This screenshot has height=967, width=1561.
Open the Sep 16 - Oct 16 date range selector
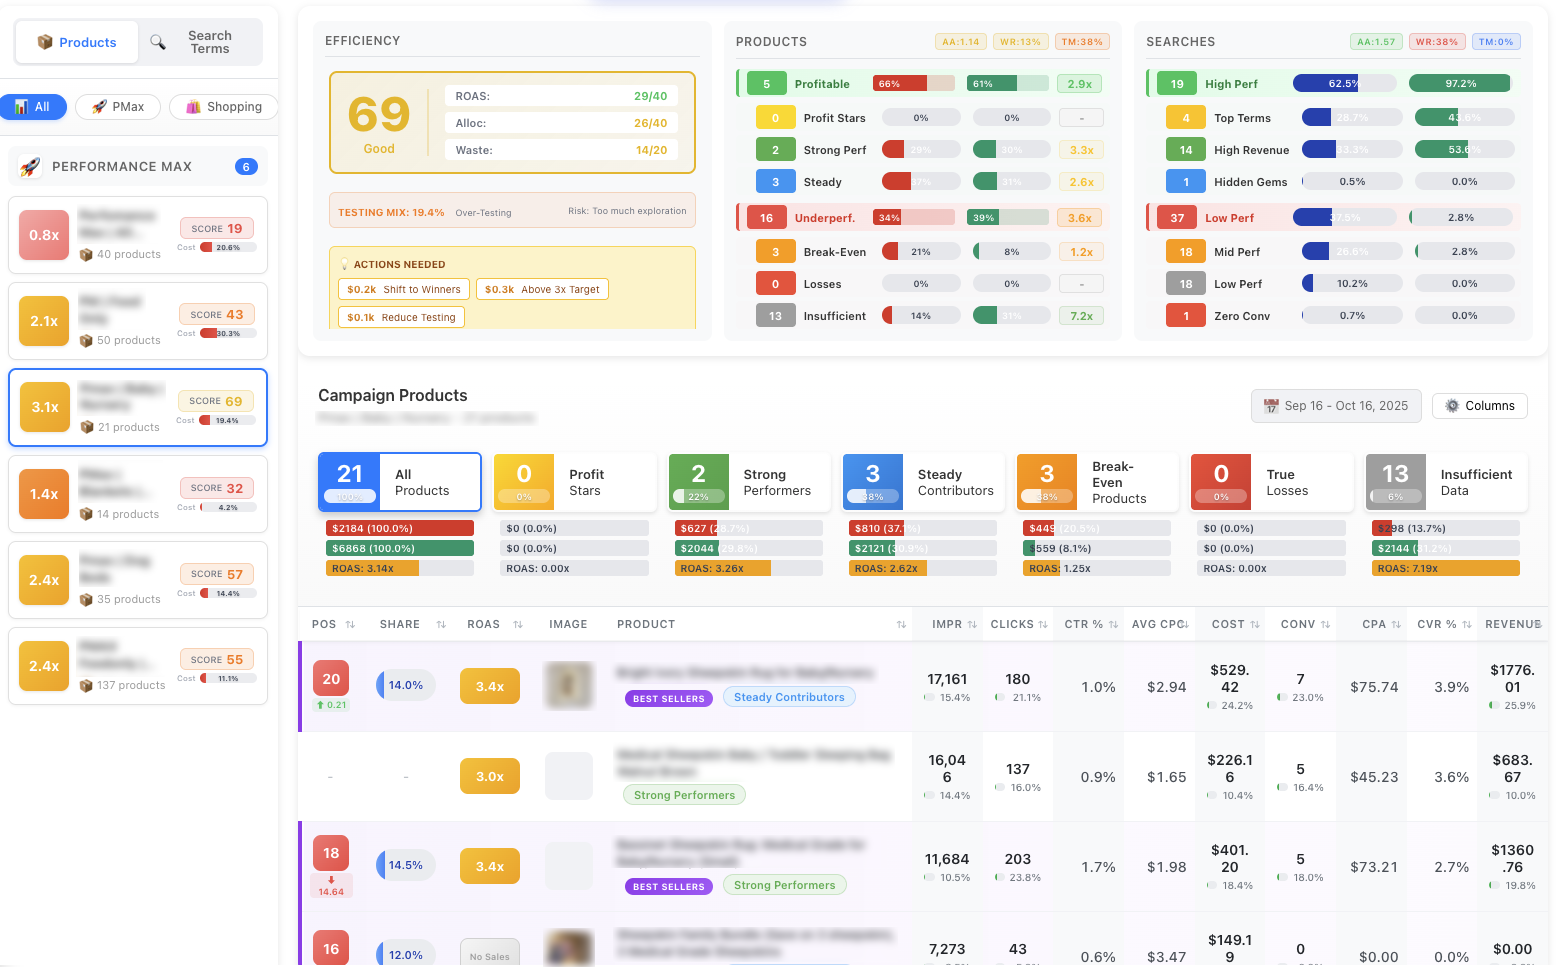pyautogui.click(x=1336, y=406)
